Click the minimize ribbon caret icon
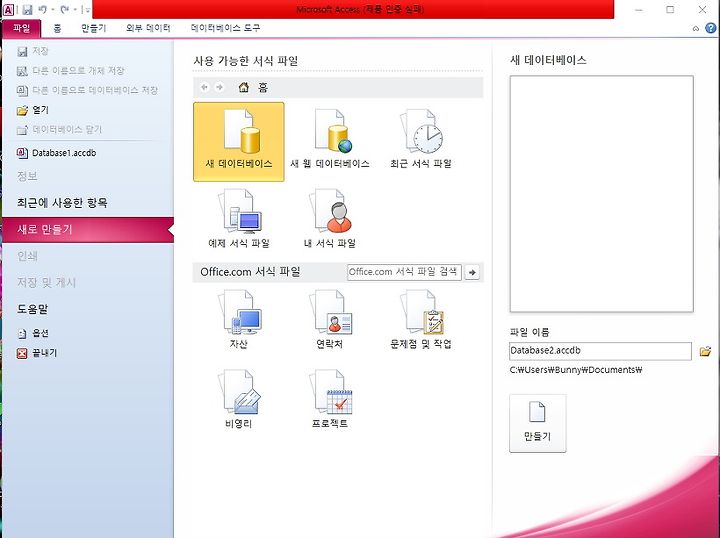This screenshot has width=720, height=538. click(696, 28)
